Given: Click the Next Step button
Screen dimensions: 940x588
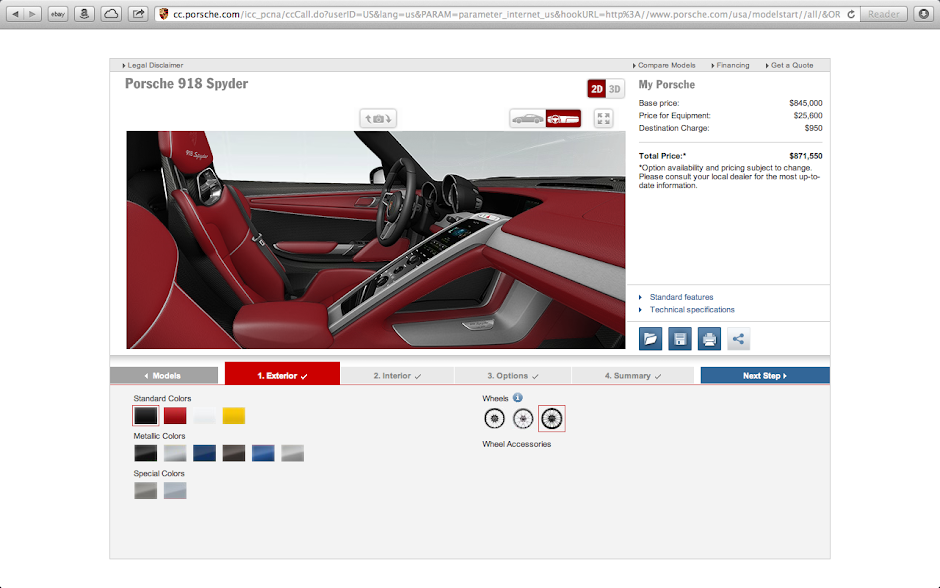Looking at the screenshot, I should pyautogui.click(x=765, y=376).
